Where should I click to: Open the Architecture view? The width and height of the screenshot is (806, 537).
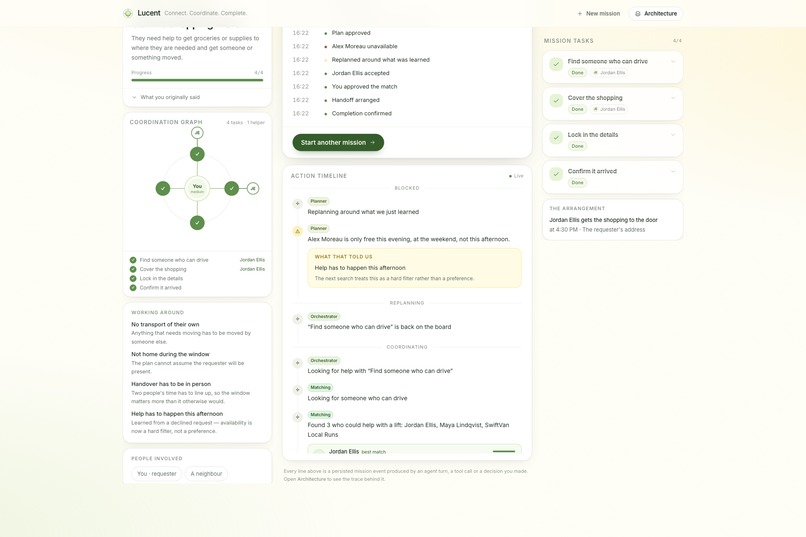pos(656,13)
